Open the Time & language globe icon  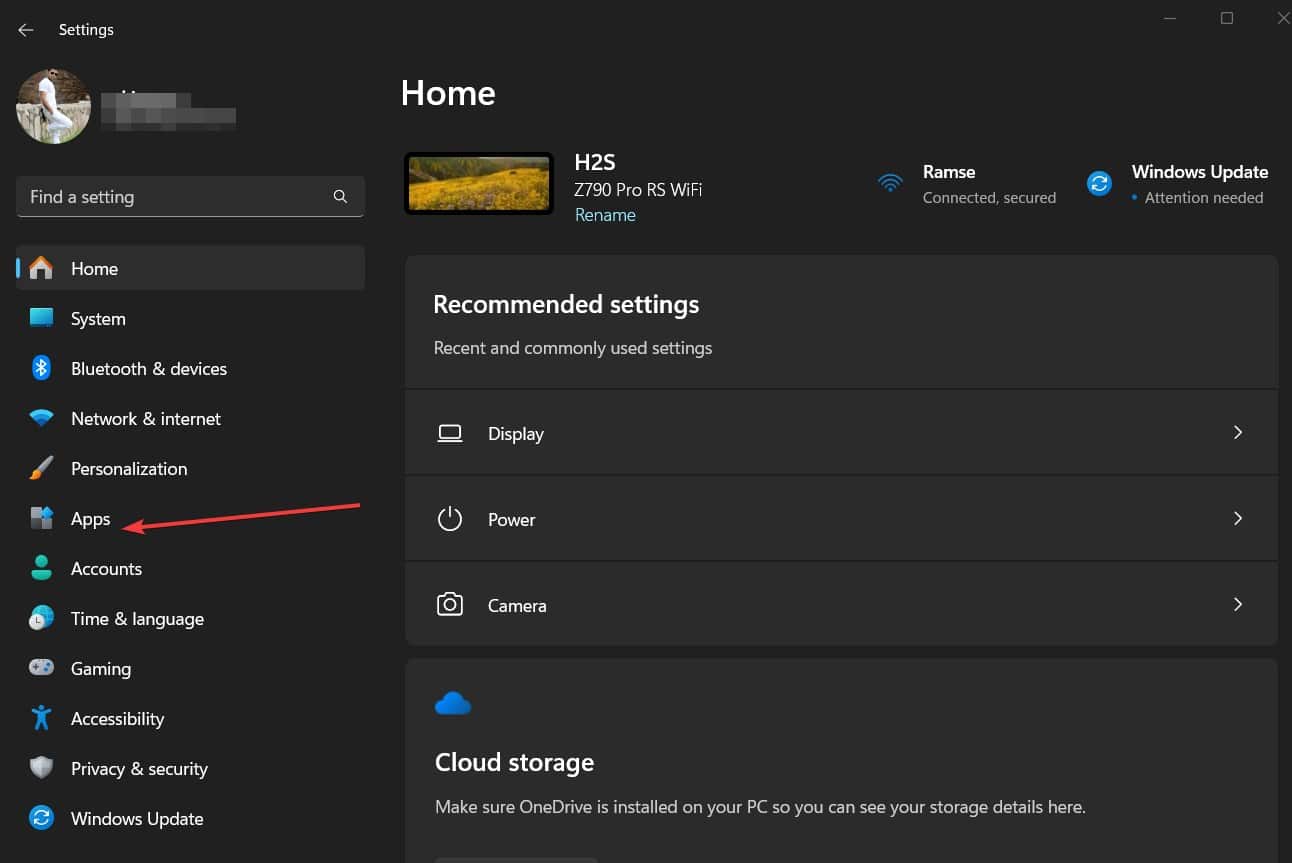click(41, 618)
